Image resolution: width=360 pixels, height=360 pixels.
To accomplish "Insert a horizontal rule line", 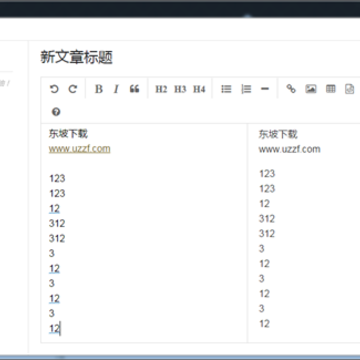I will (x=265, y=89).
